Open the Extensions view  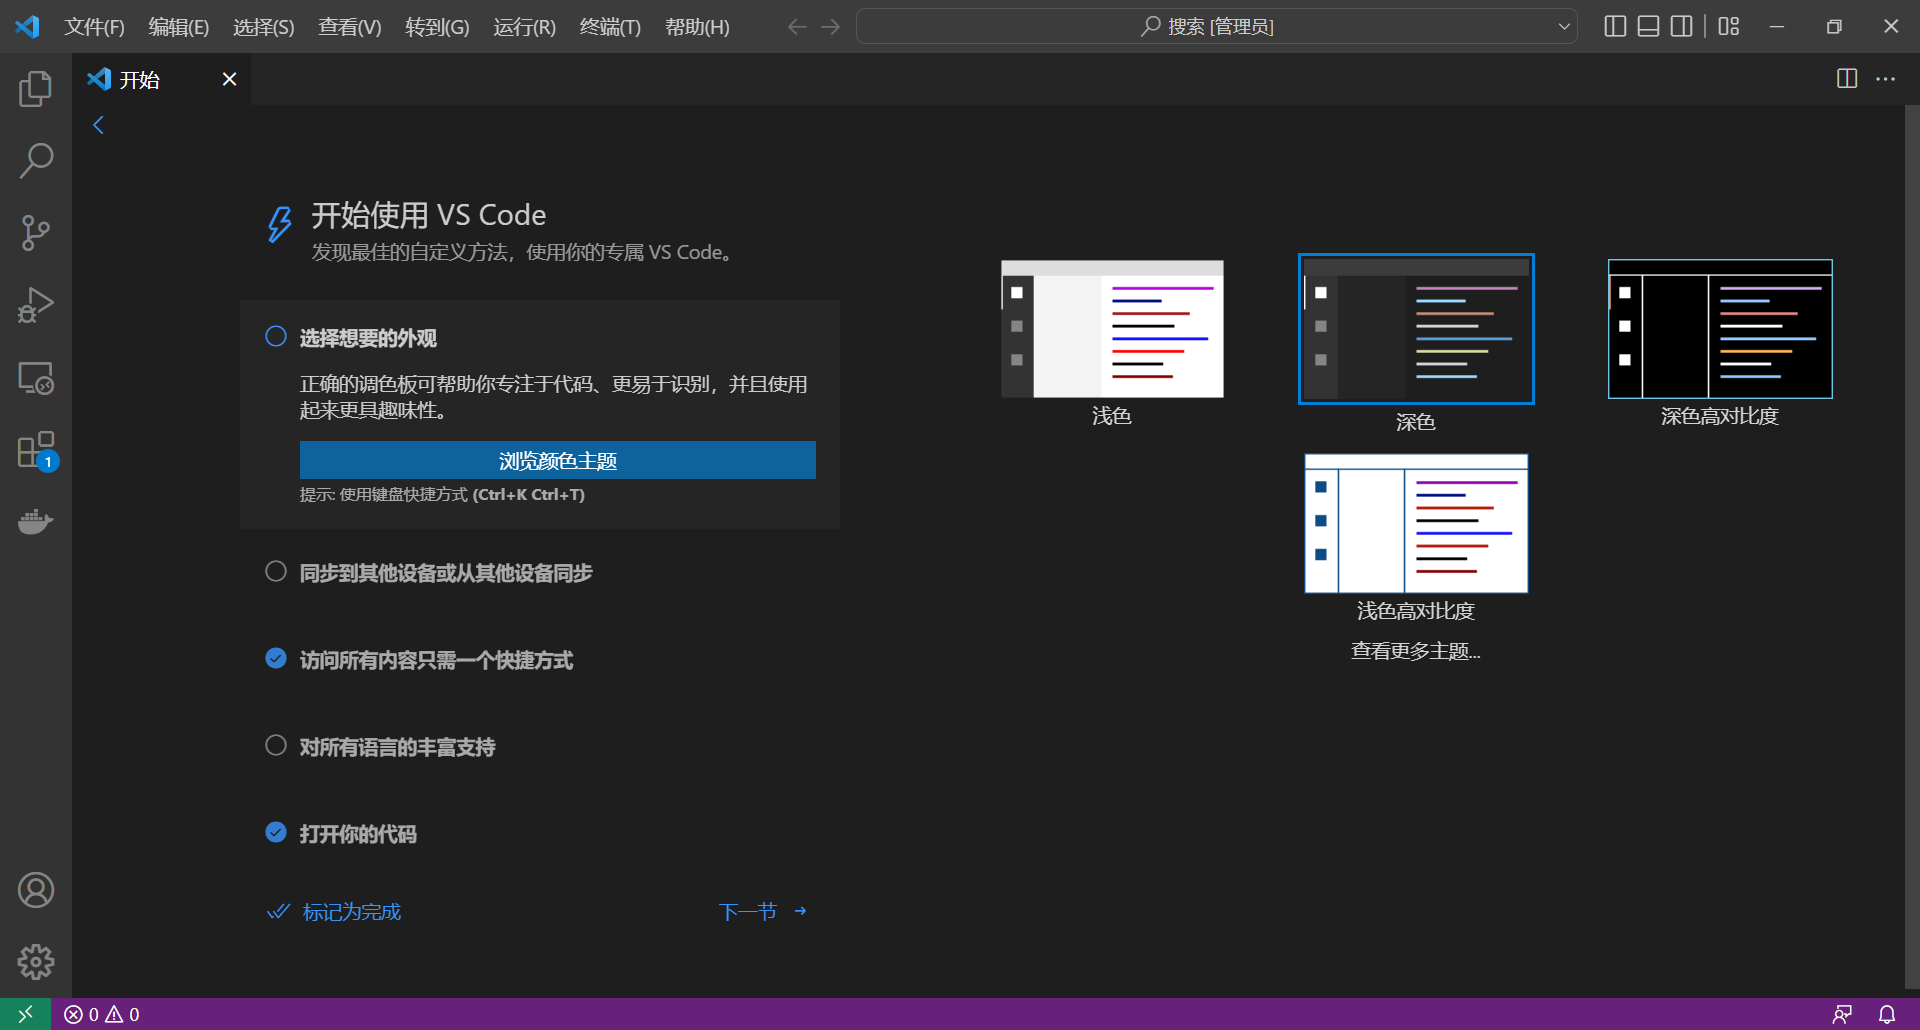[x=36, y=450]
